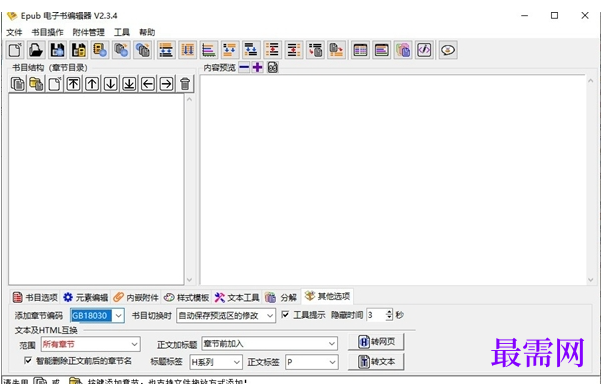Switch to the 元素编辑 tab
This screenshot has width=603, height=384.
(86, 297)
